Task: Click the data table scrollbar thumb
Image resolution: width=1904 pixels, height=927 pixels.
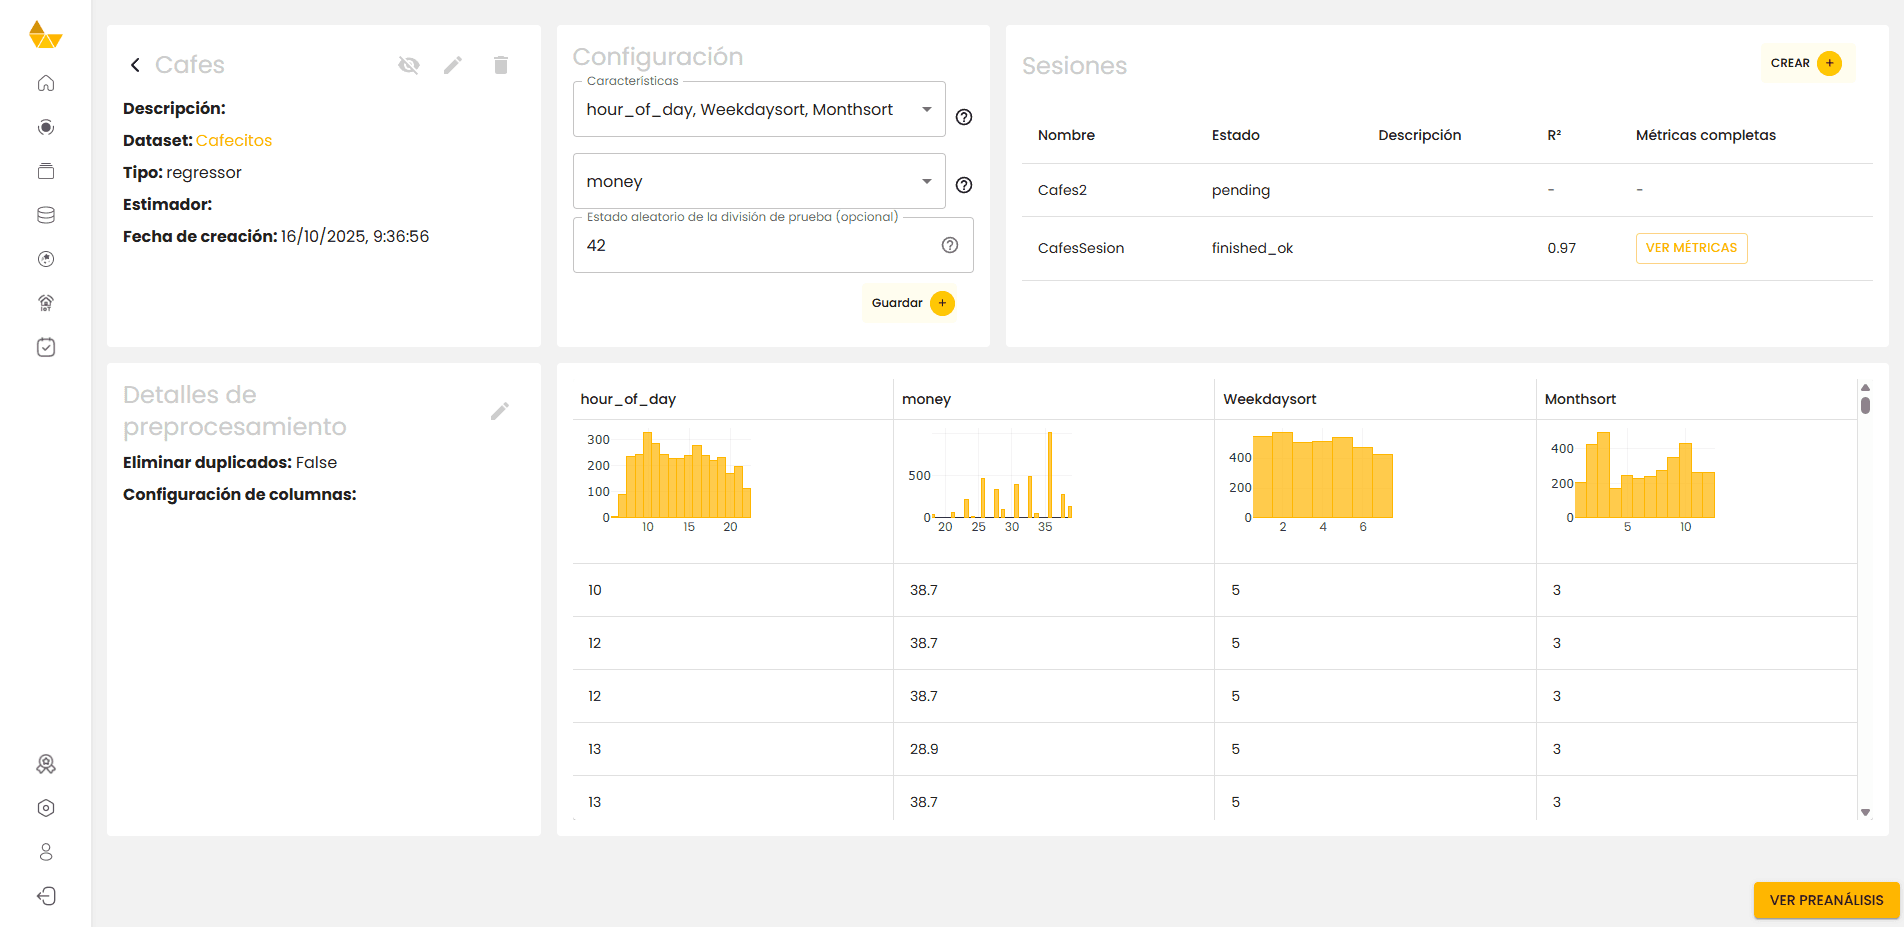Action: (x=1865, y=405)
